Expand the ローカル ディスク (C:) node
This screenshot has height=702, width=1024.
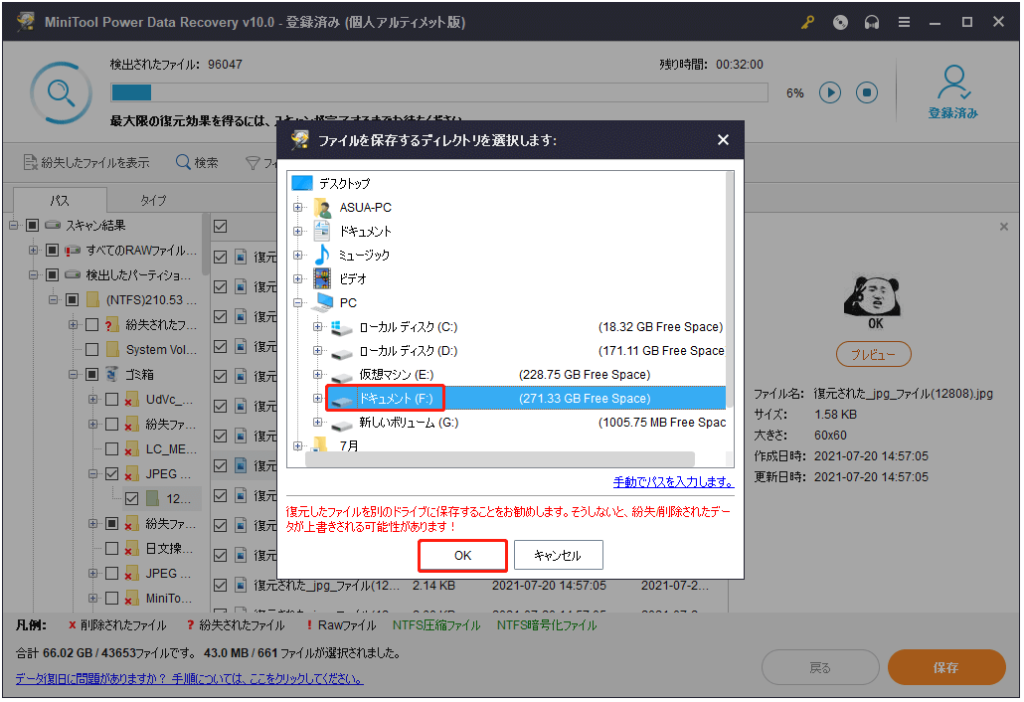(x=317, y=327)
